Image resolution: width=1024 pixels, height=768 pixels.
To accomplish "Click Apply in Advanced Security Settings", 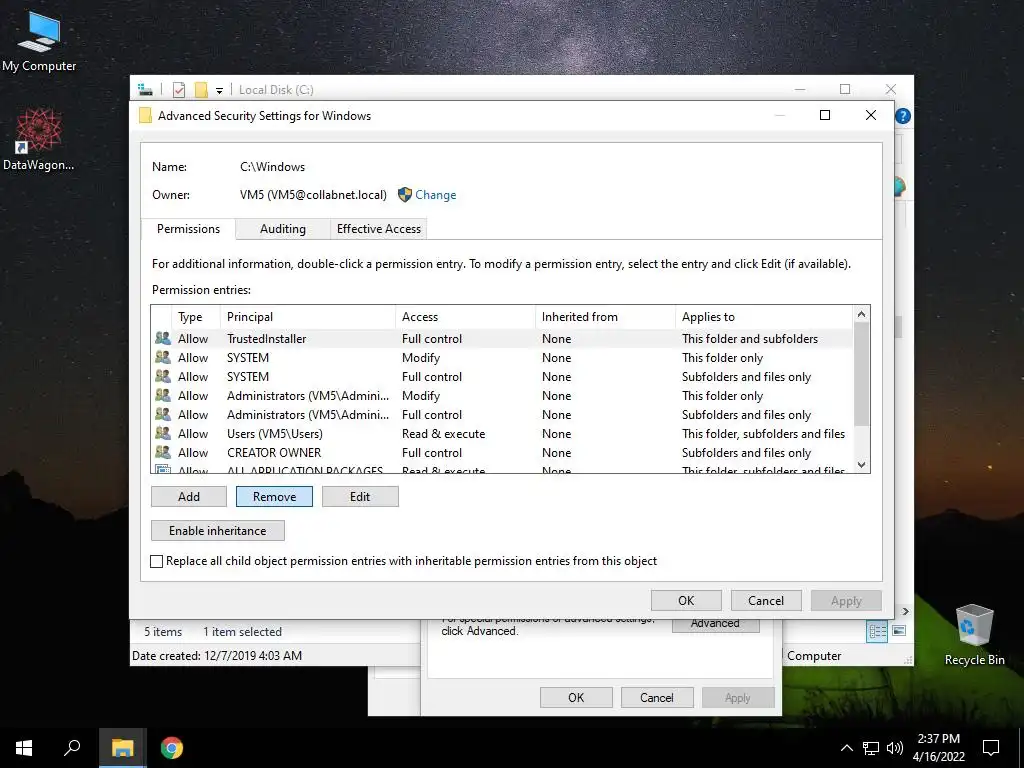I will [846, 600].
